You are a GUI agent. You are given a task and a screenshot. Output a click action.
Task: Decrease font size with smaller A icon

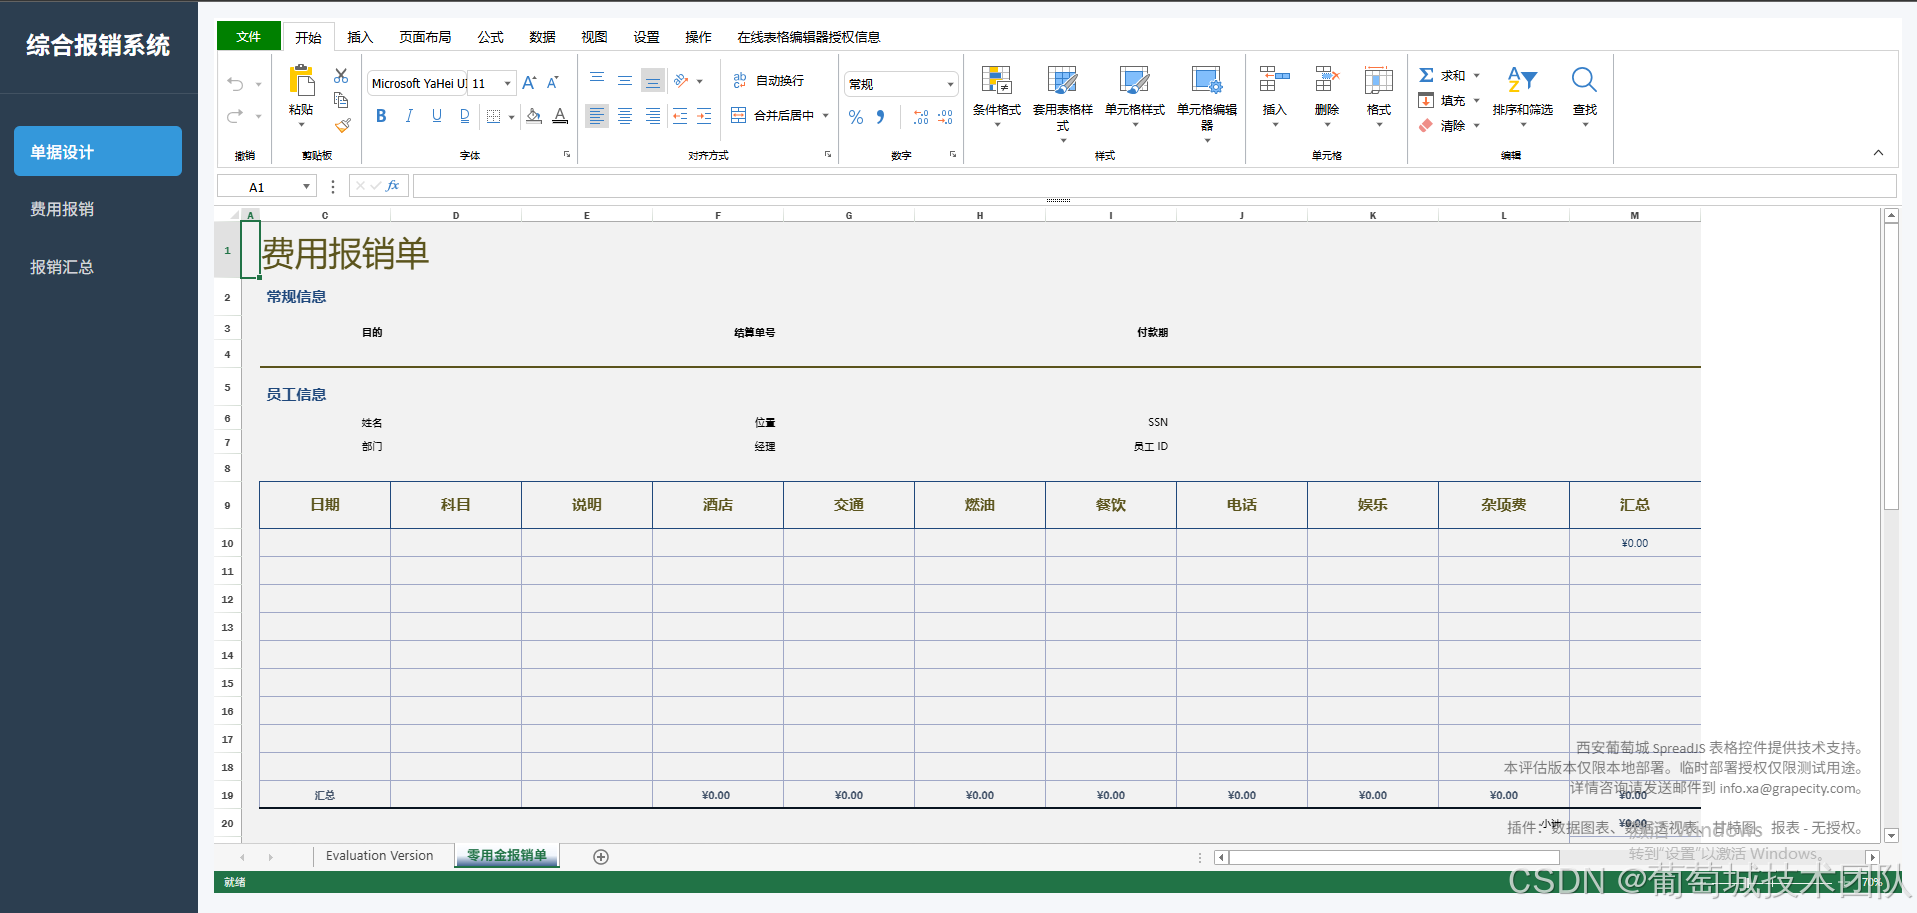tap(553, 83)
